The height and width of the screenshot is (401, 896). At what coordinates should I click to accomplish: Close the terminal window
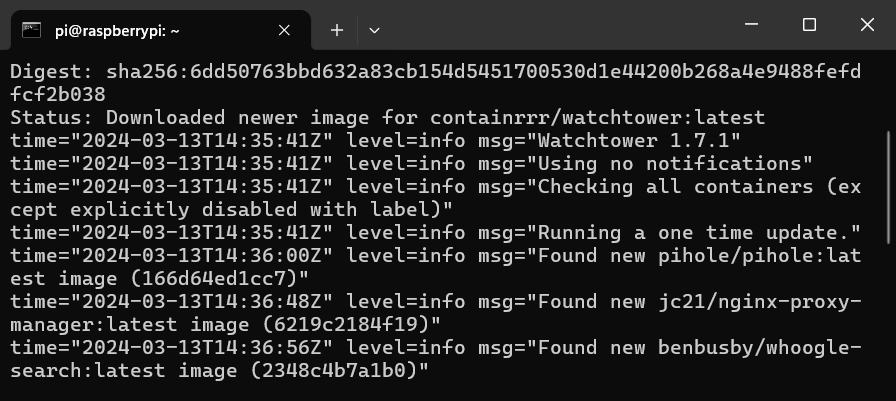[866, 24]
